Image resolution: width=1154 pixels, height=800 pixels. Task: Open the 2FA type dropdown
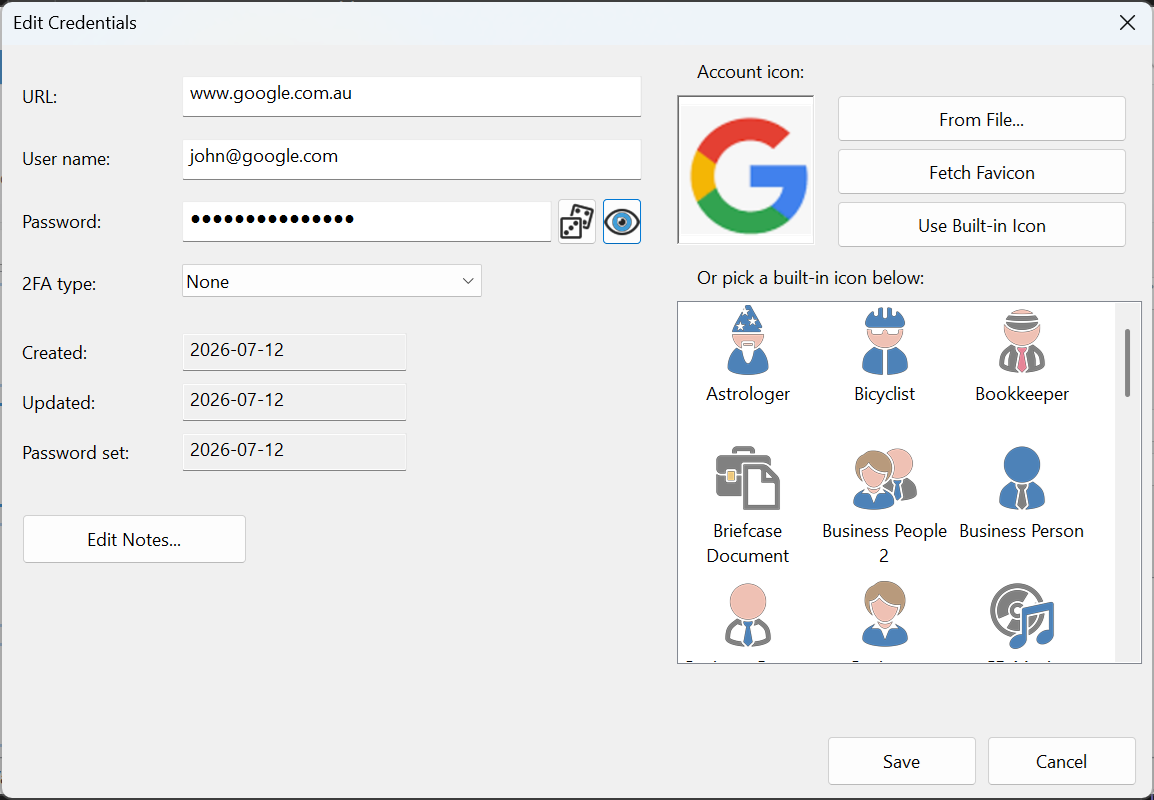[332, 281]
